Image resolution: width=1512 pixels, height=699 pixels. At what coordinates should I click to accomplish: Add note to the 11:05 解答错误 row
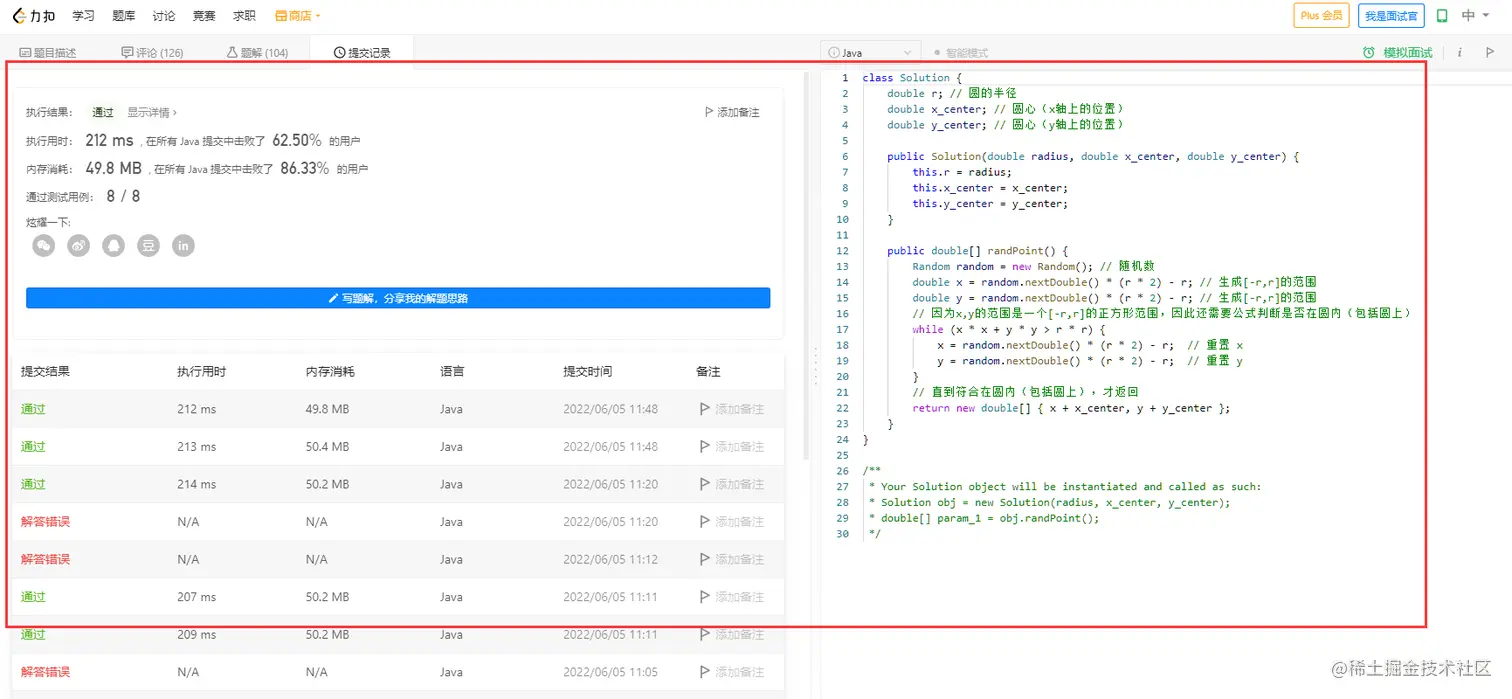pos(731,672)
